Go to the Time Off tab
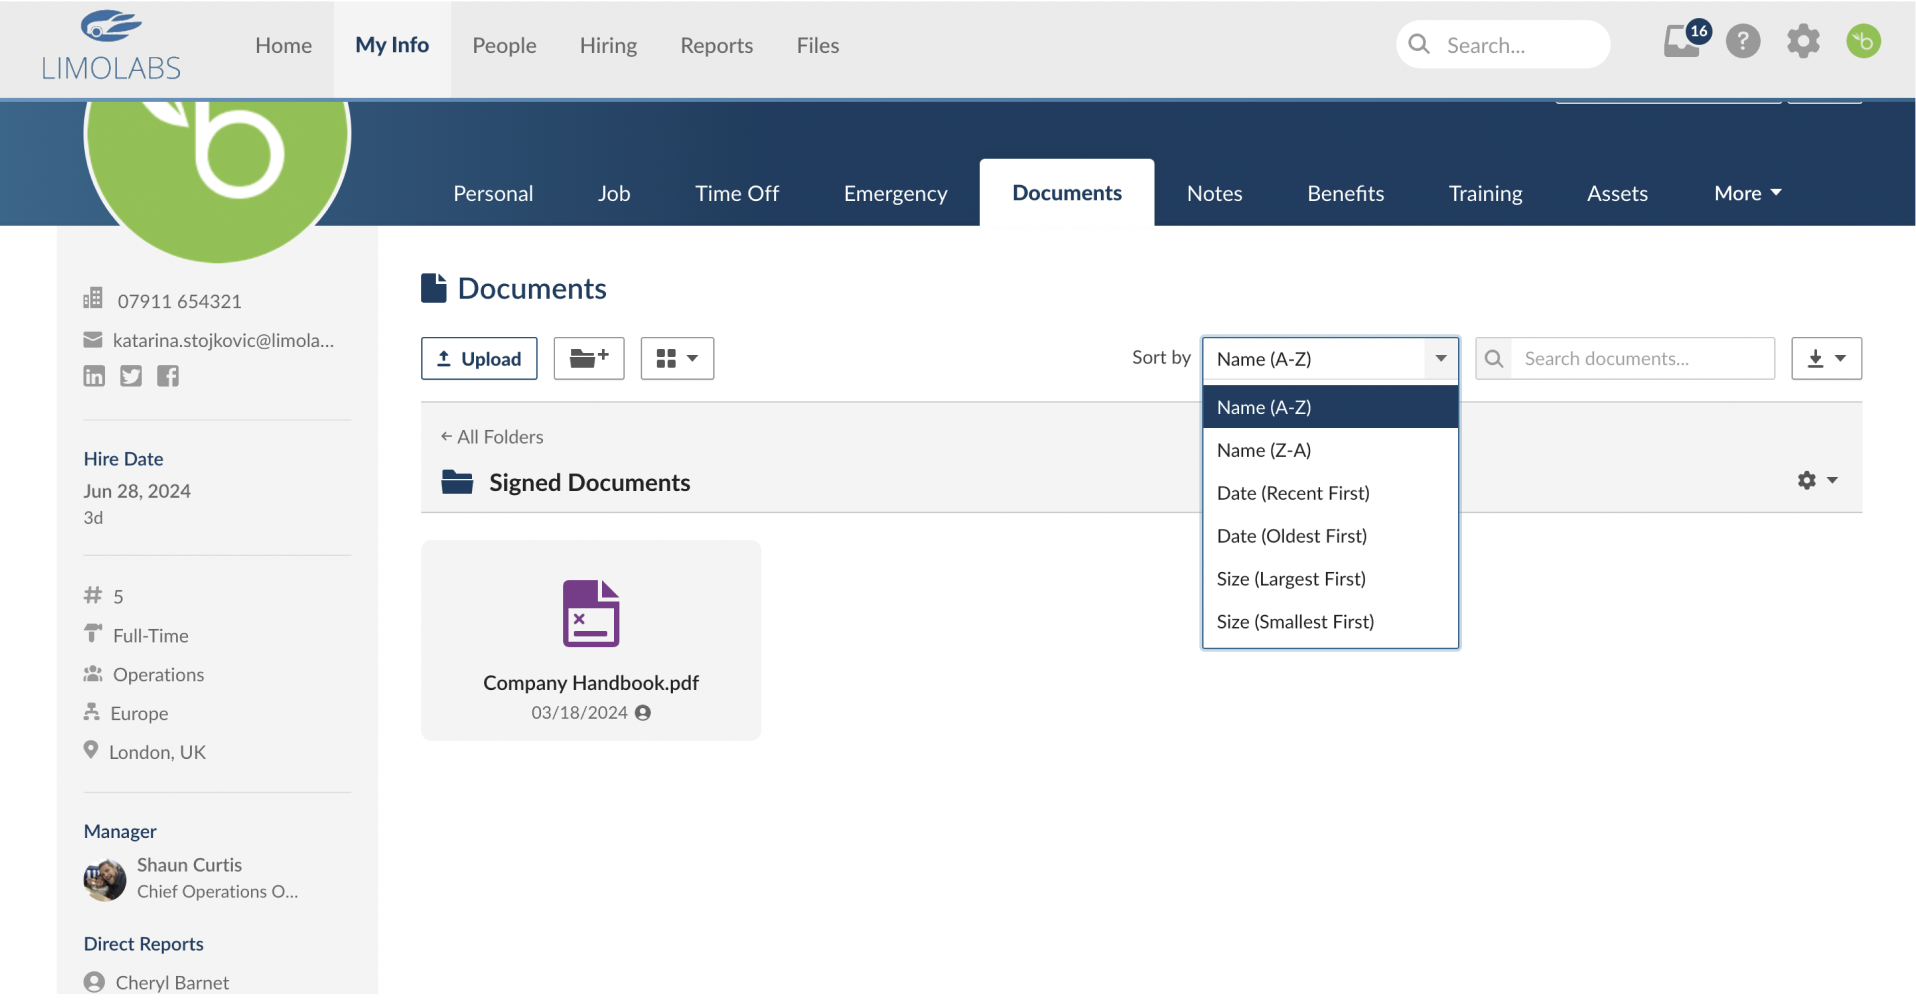Image resolution: width=1916 pixels, height=1000 pixels. [x=737, y=193]
